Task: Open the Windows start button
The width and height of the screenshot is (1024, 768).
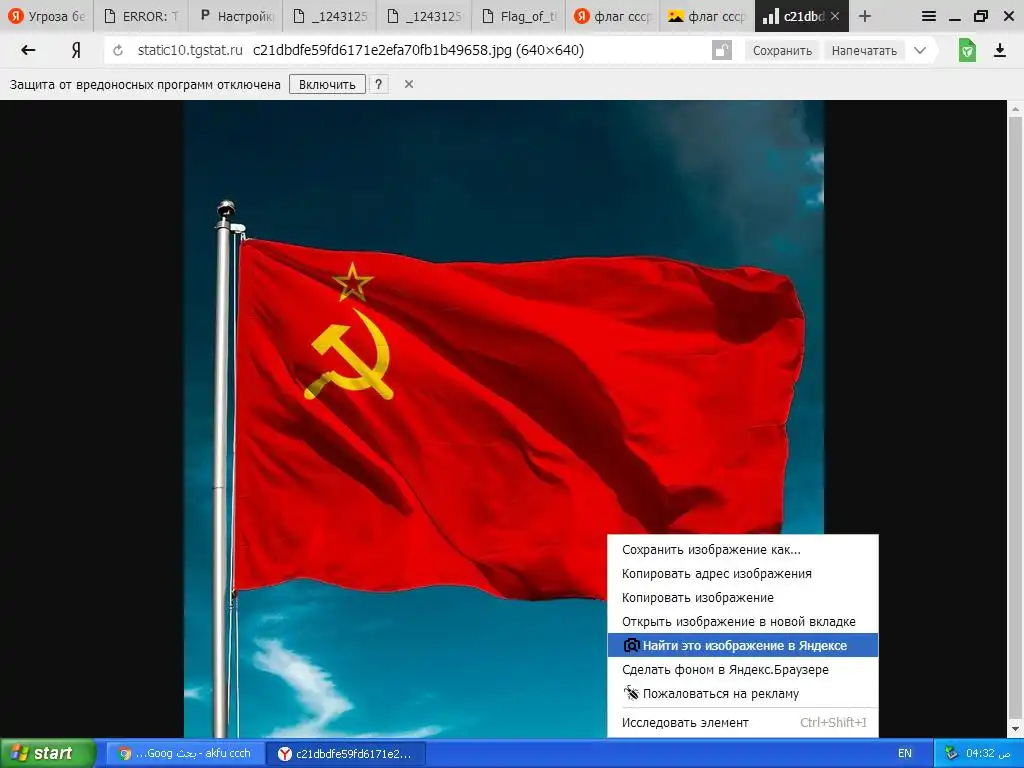Action: click(47, 754)
